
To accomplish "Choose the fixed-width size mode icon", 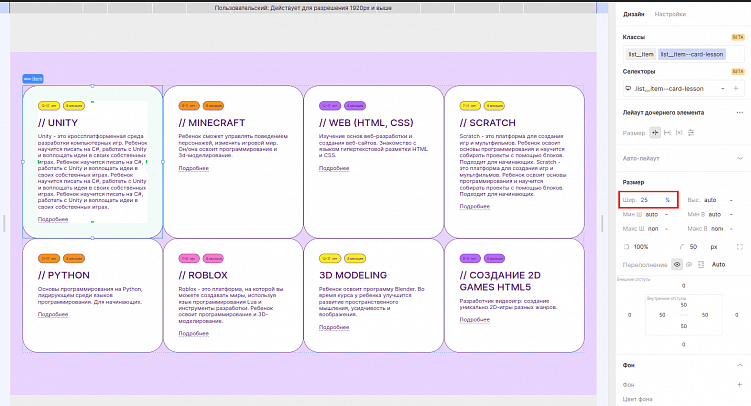I will (667, 133).
